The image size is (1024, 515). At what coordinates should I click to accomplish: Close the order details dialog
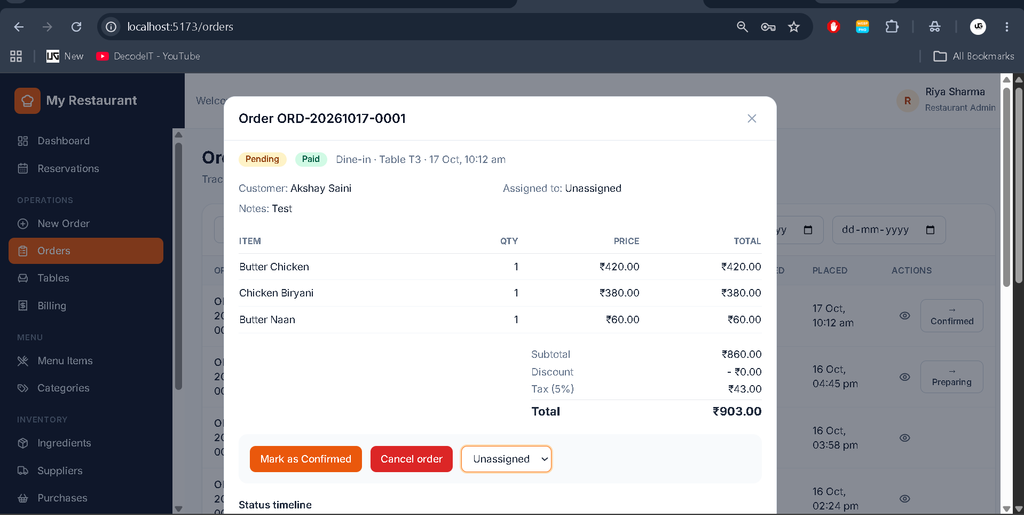[752, 118]
